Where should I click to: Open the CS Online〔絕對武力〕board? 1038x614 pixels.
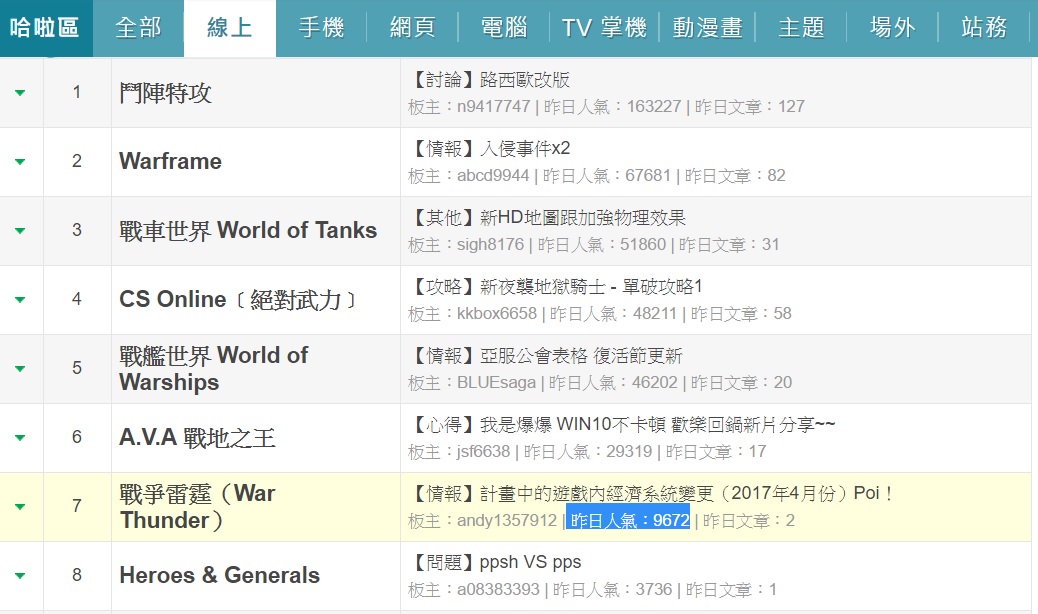(238, 300)
